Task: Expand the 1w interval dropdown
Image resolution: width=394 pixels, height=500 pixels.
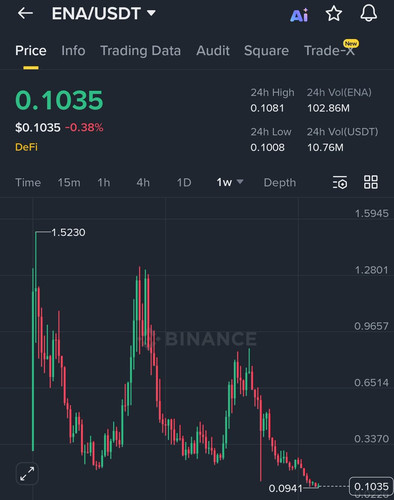Action: 230,182
